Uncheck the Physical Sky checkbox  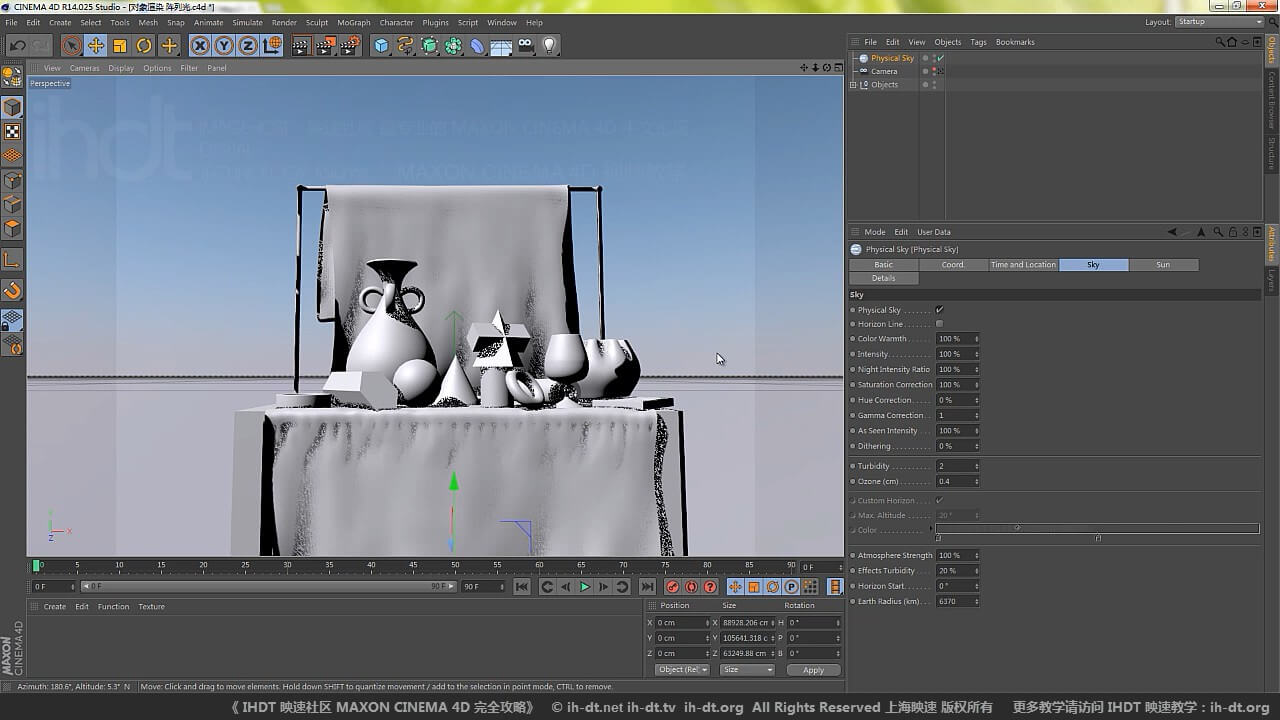click(x=939, y=310)
